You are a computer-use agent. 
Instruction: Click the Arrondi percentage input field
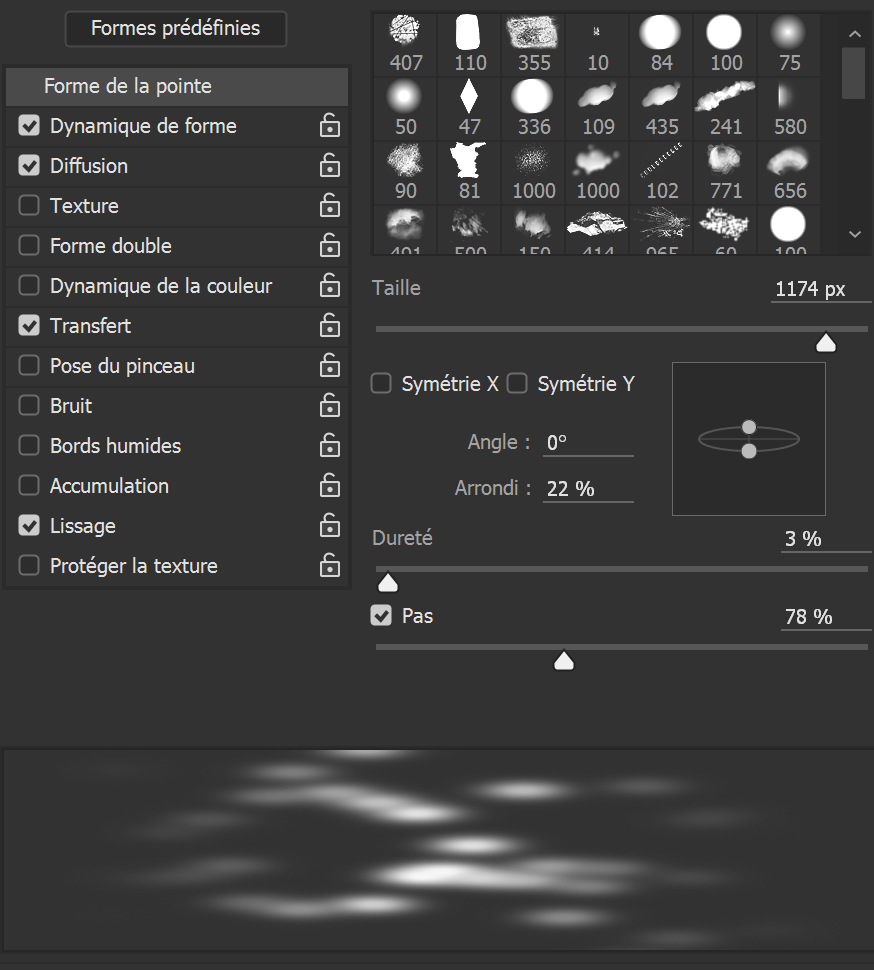[588, 489]
